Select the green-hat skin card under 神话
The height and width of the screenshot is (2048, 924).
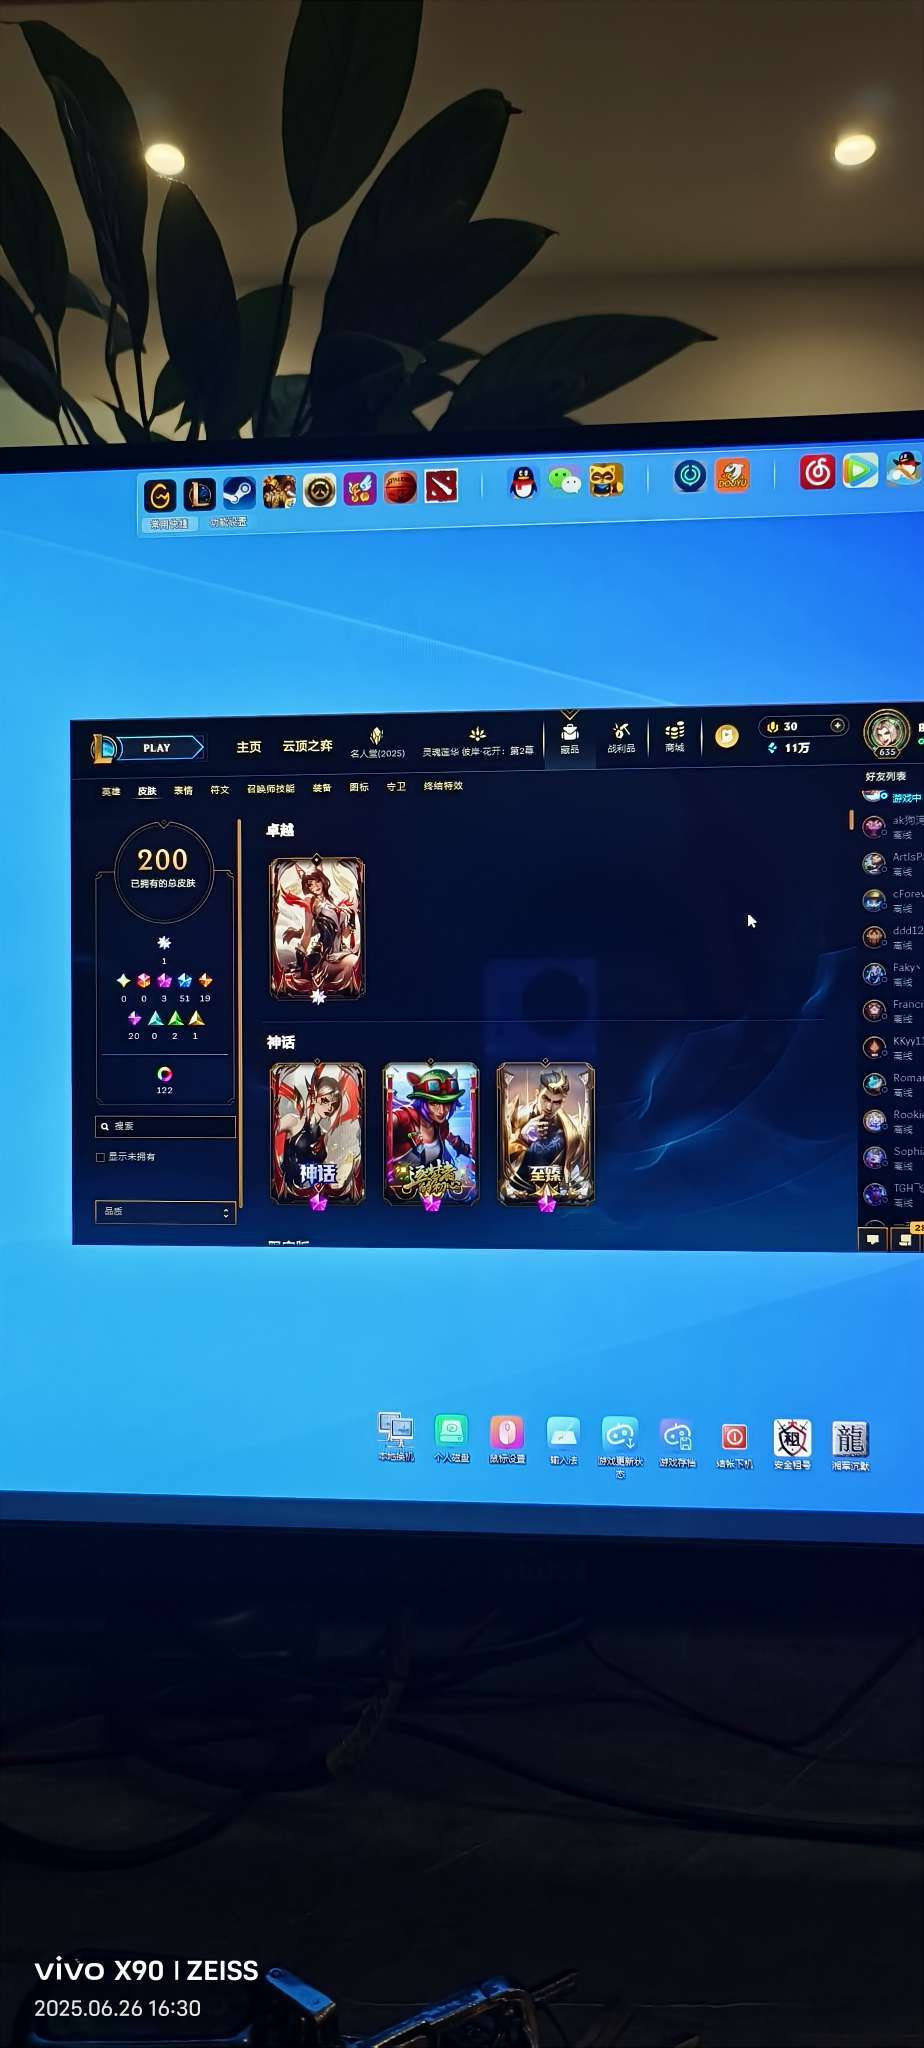[431, 1133]
